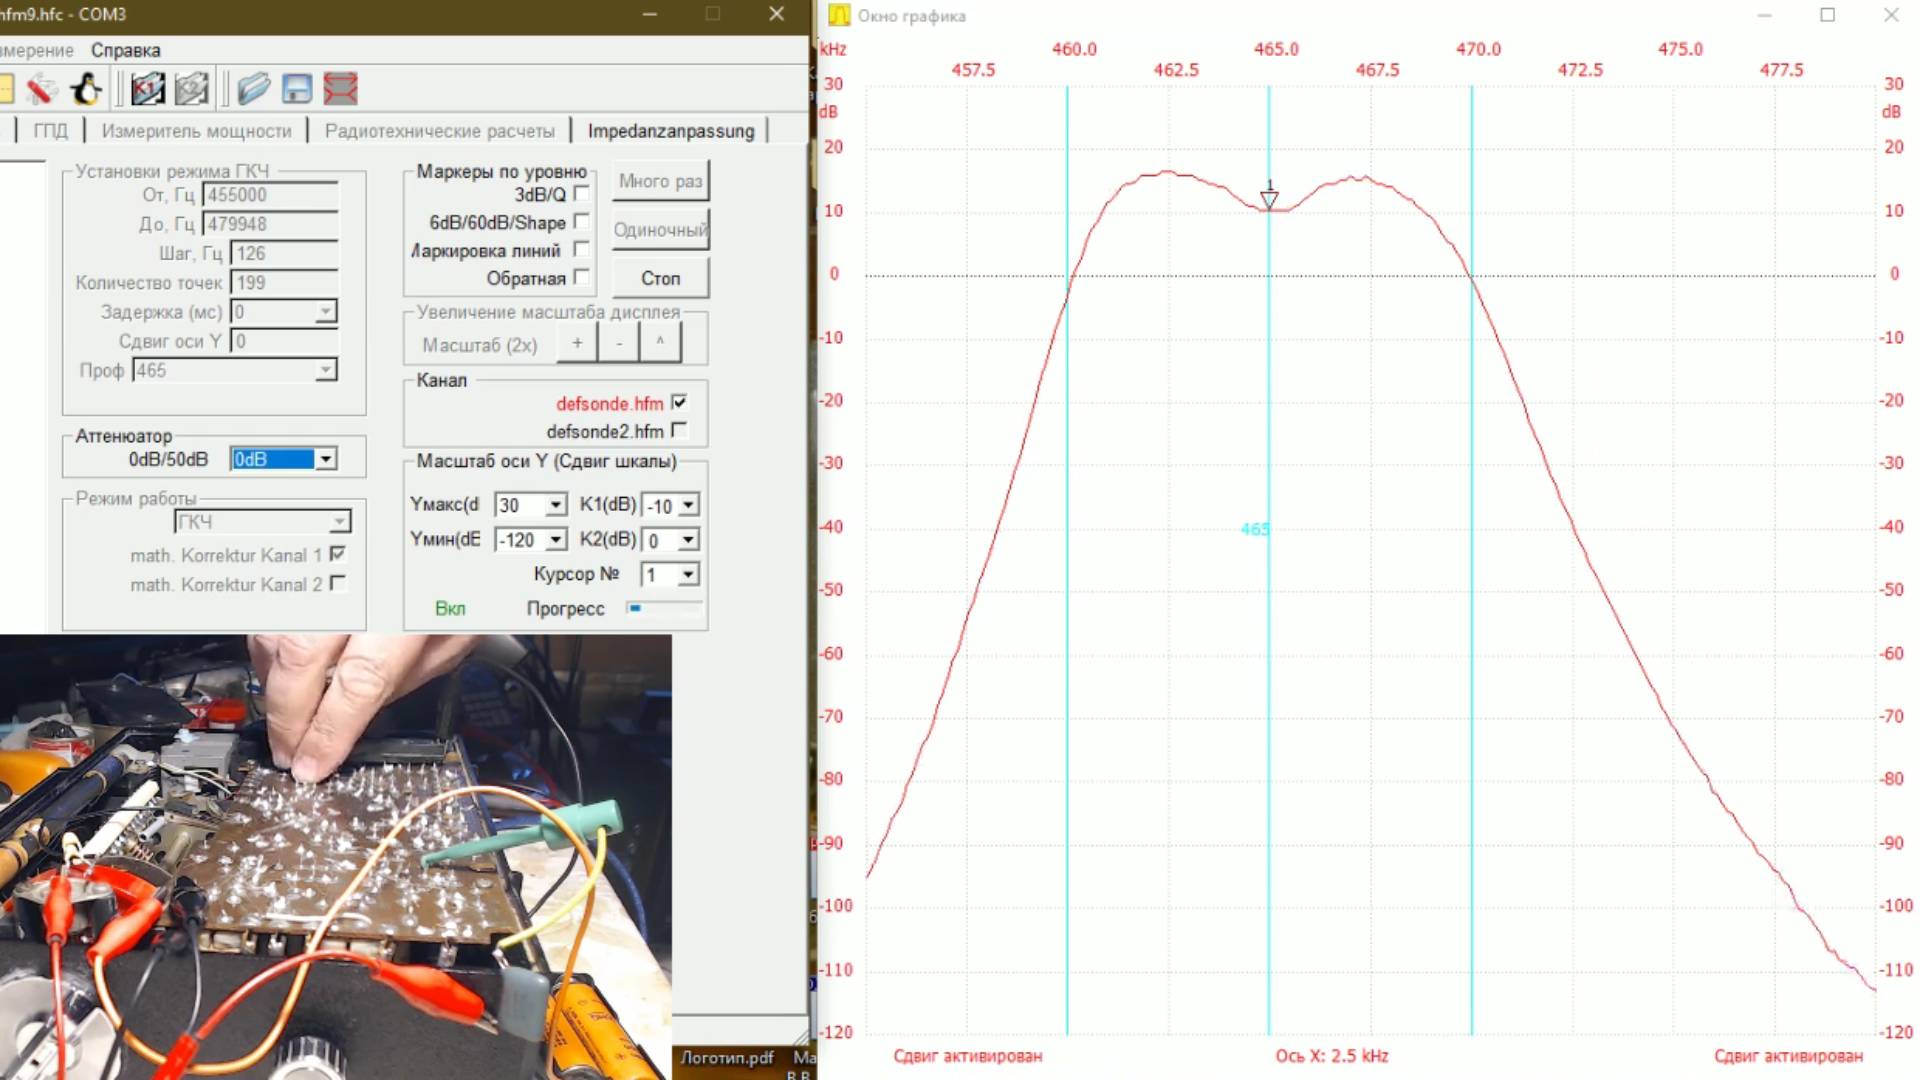Click the K1 channel calibration icon

tap(147, 90)
